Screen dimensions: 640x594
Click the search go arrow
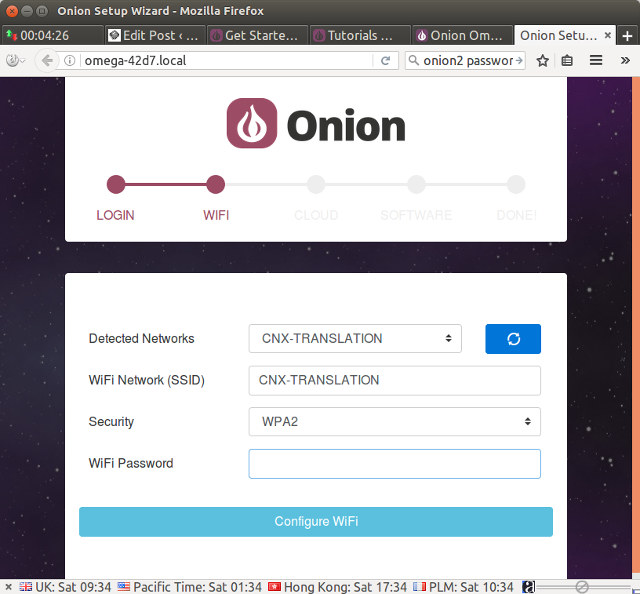(x=519, y=60)
